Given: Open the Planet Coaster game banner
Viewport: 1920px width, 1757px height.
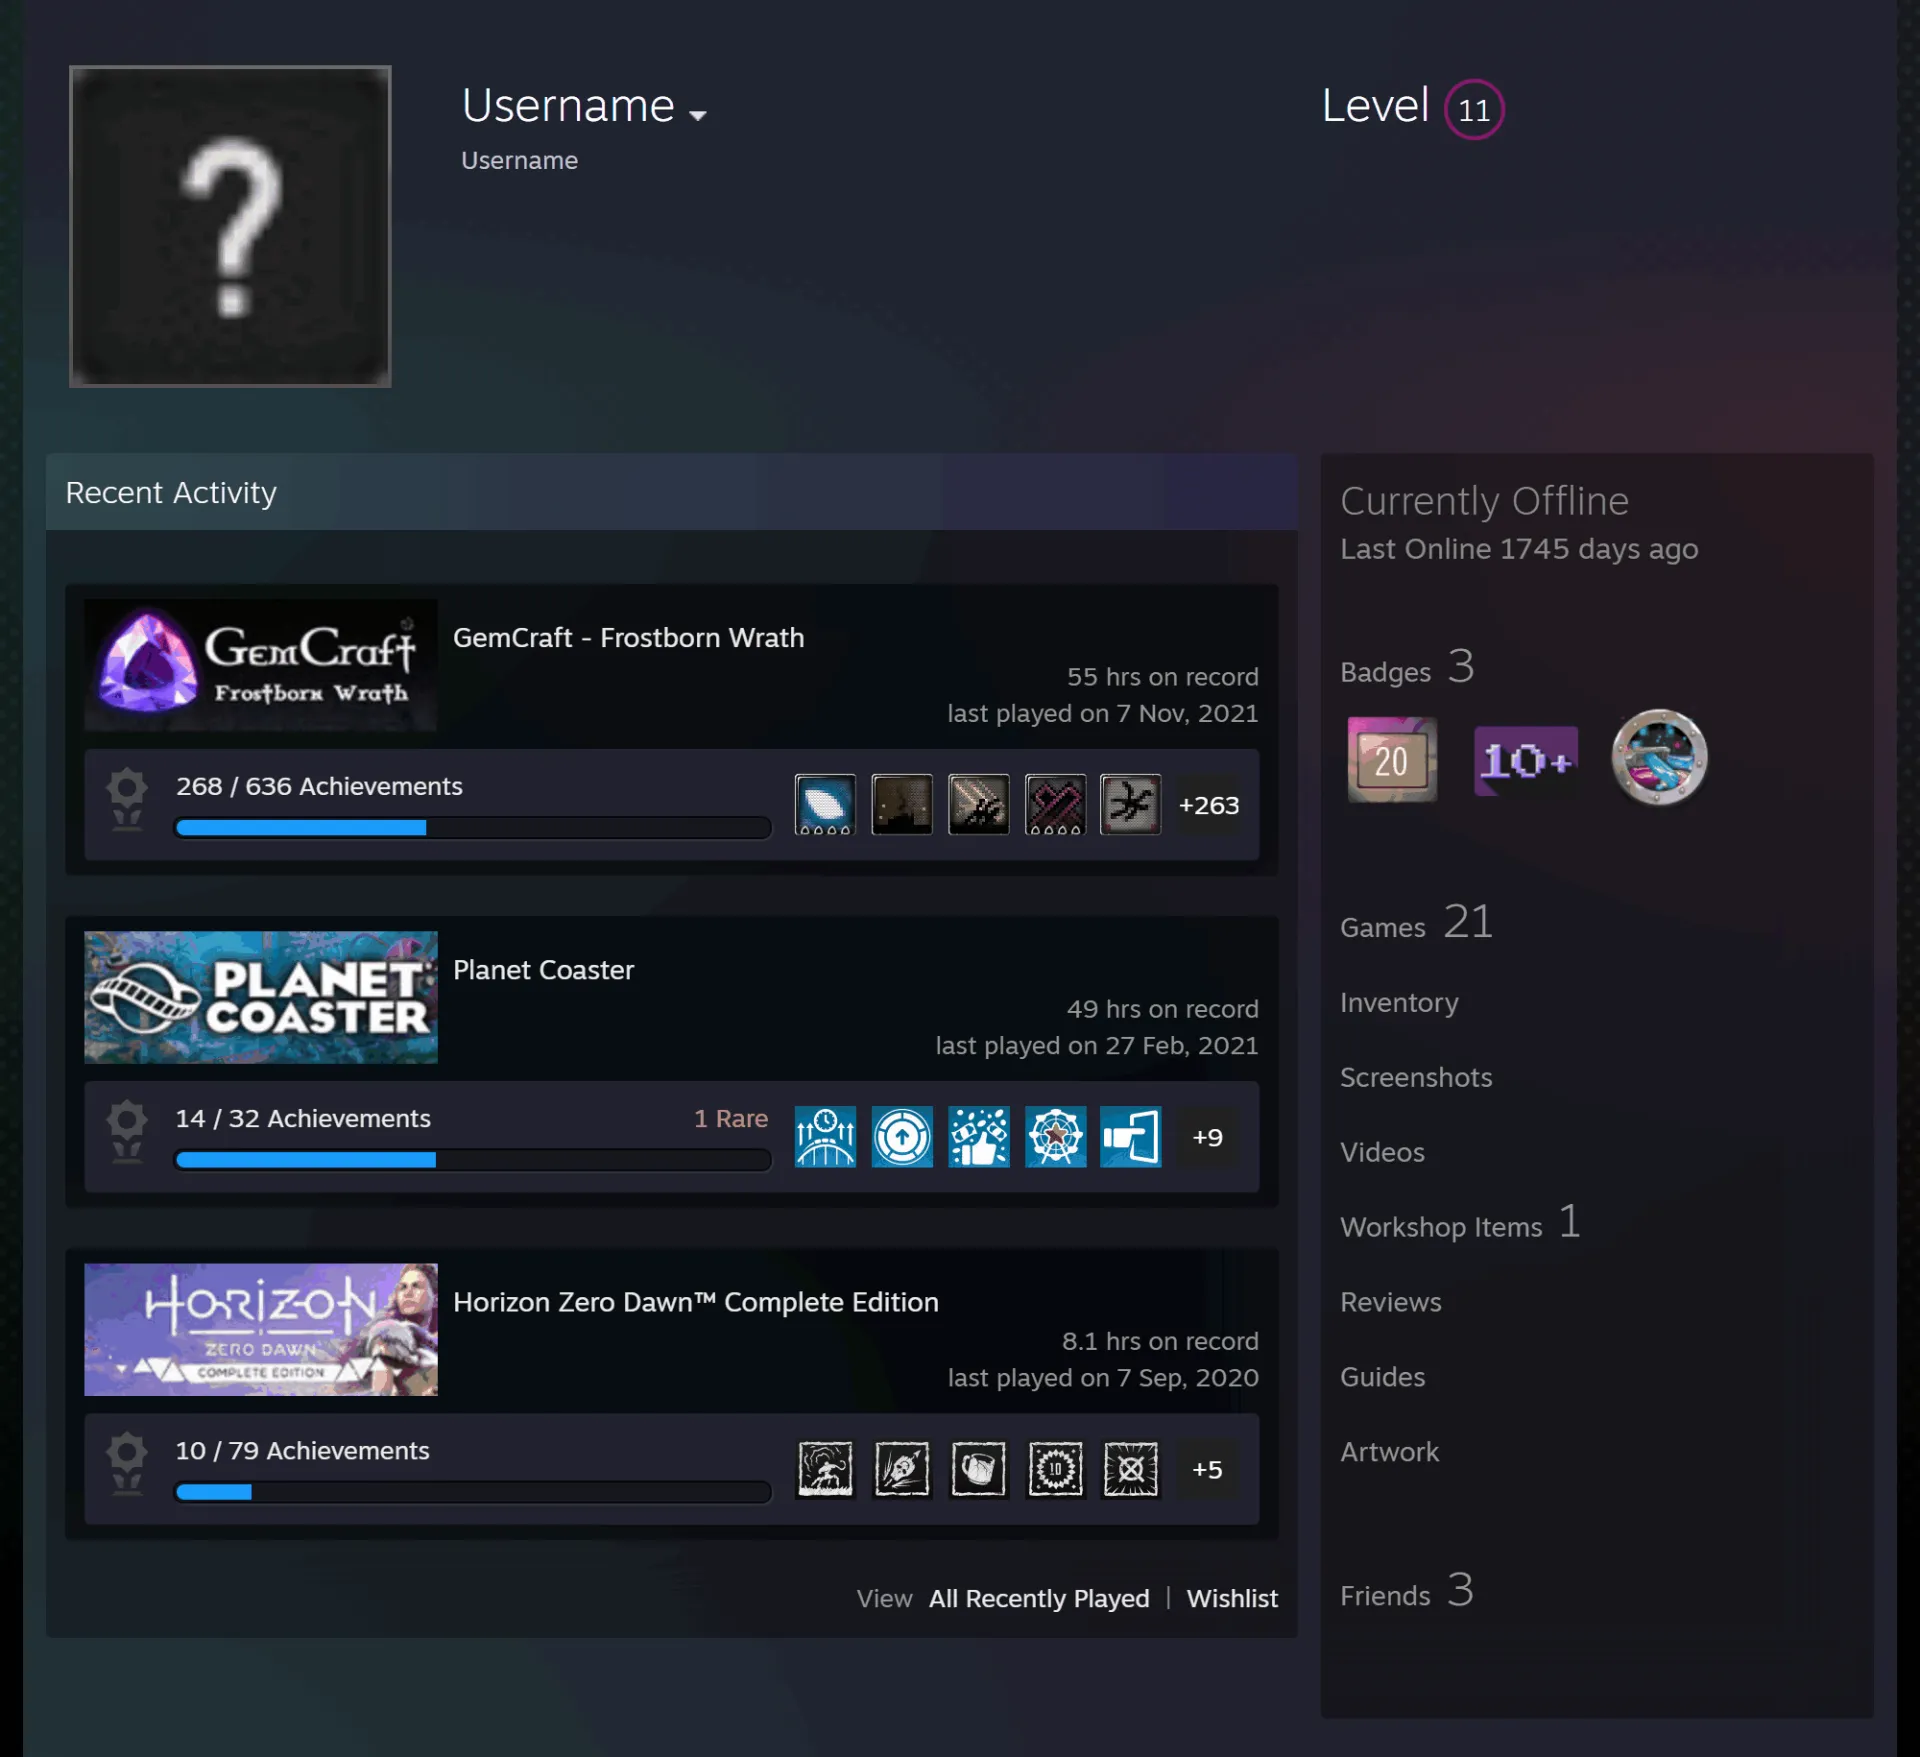Looking at the screenshot, I should 260,997.
